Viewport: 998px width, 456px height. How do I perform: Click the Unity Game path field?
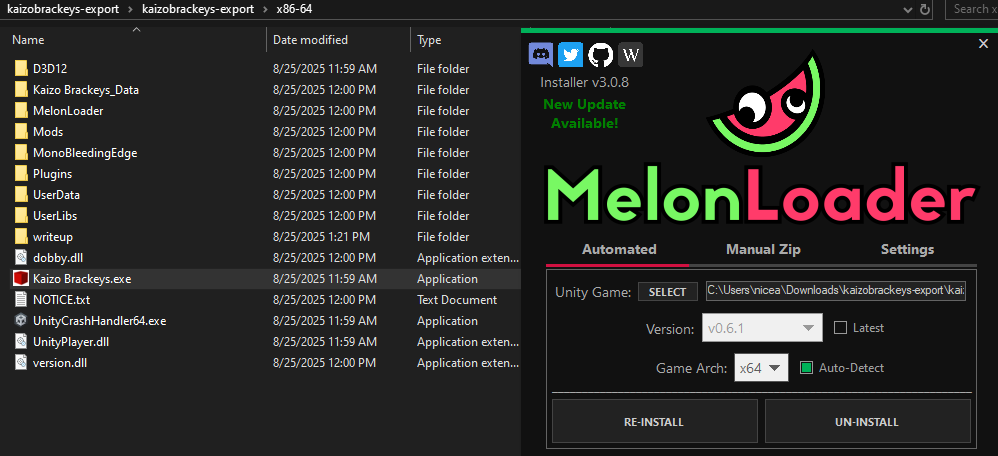(x=836, y=291)
